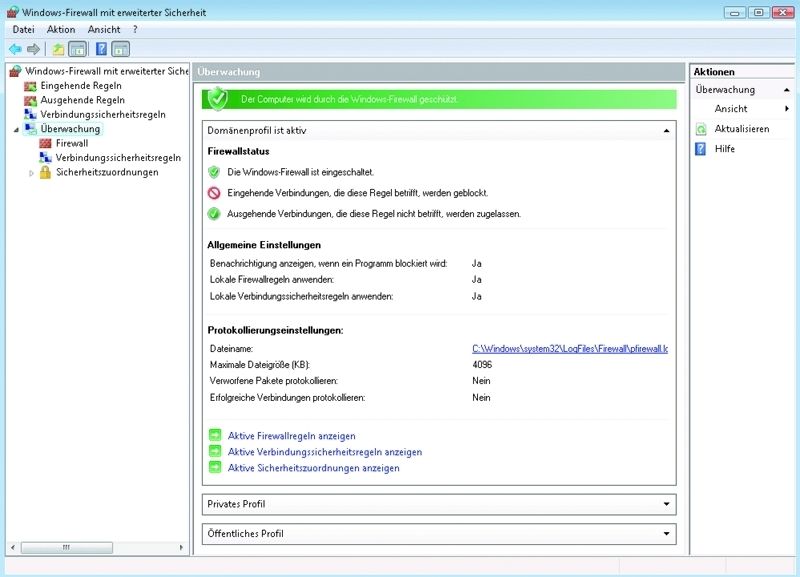Click the tree pane scroll right arrow

point(181,547)
